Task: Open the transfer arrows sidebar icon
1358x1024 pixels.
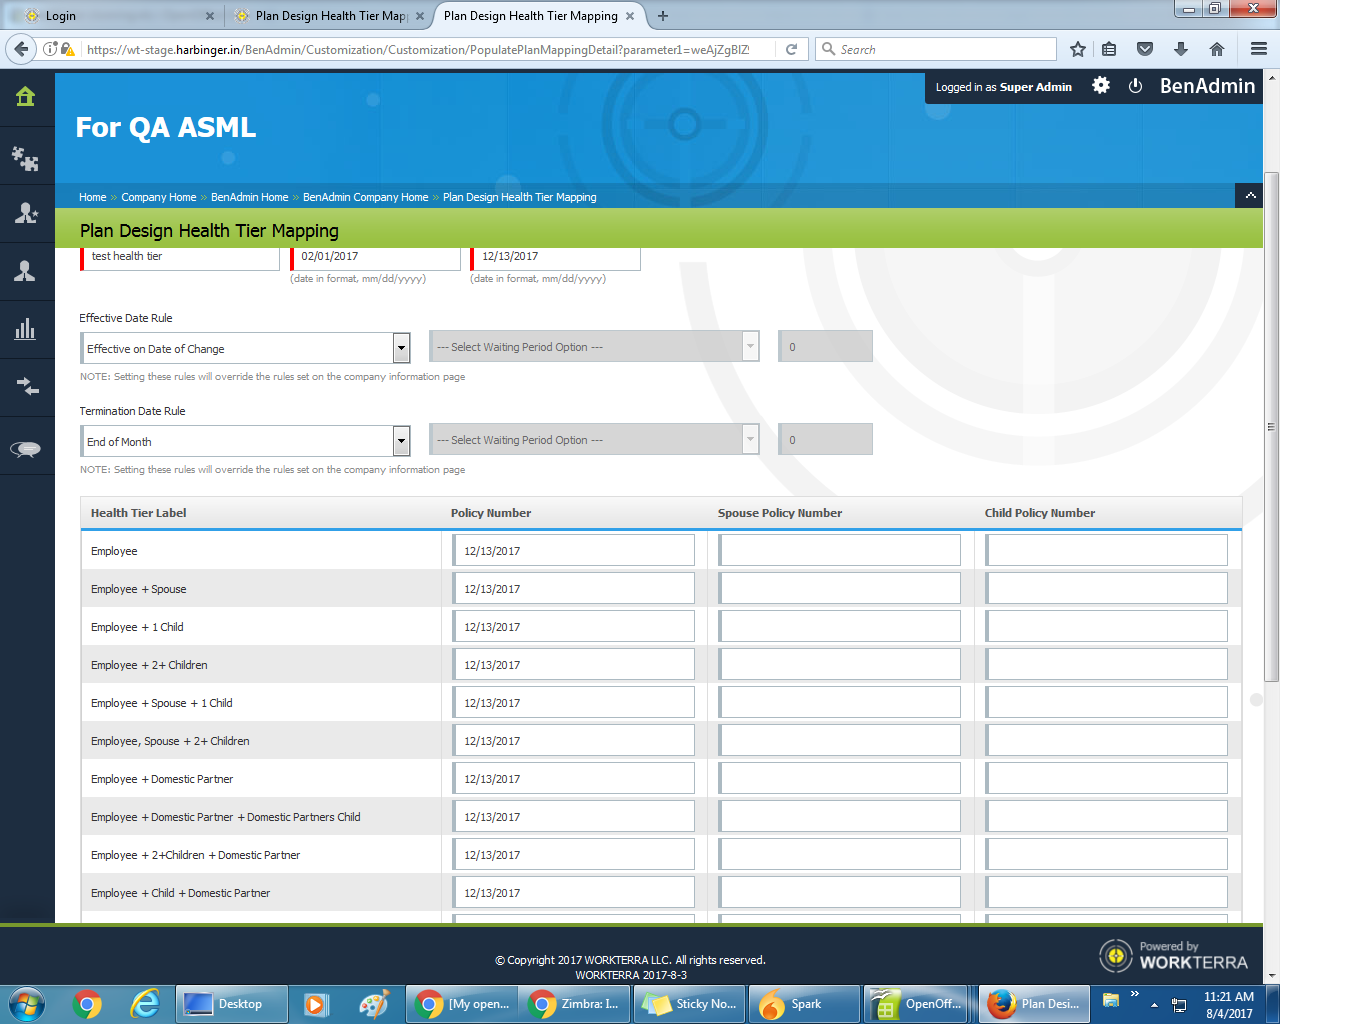Action: point(27,387)
